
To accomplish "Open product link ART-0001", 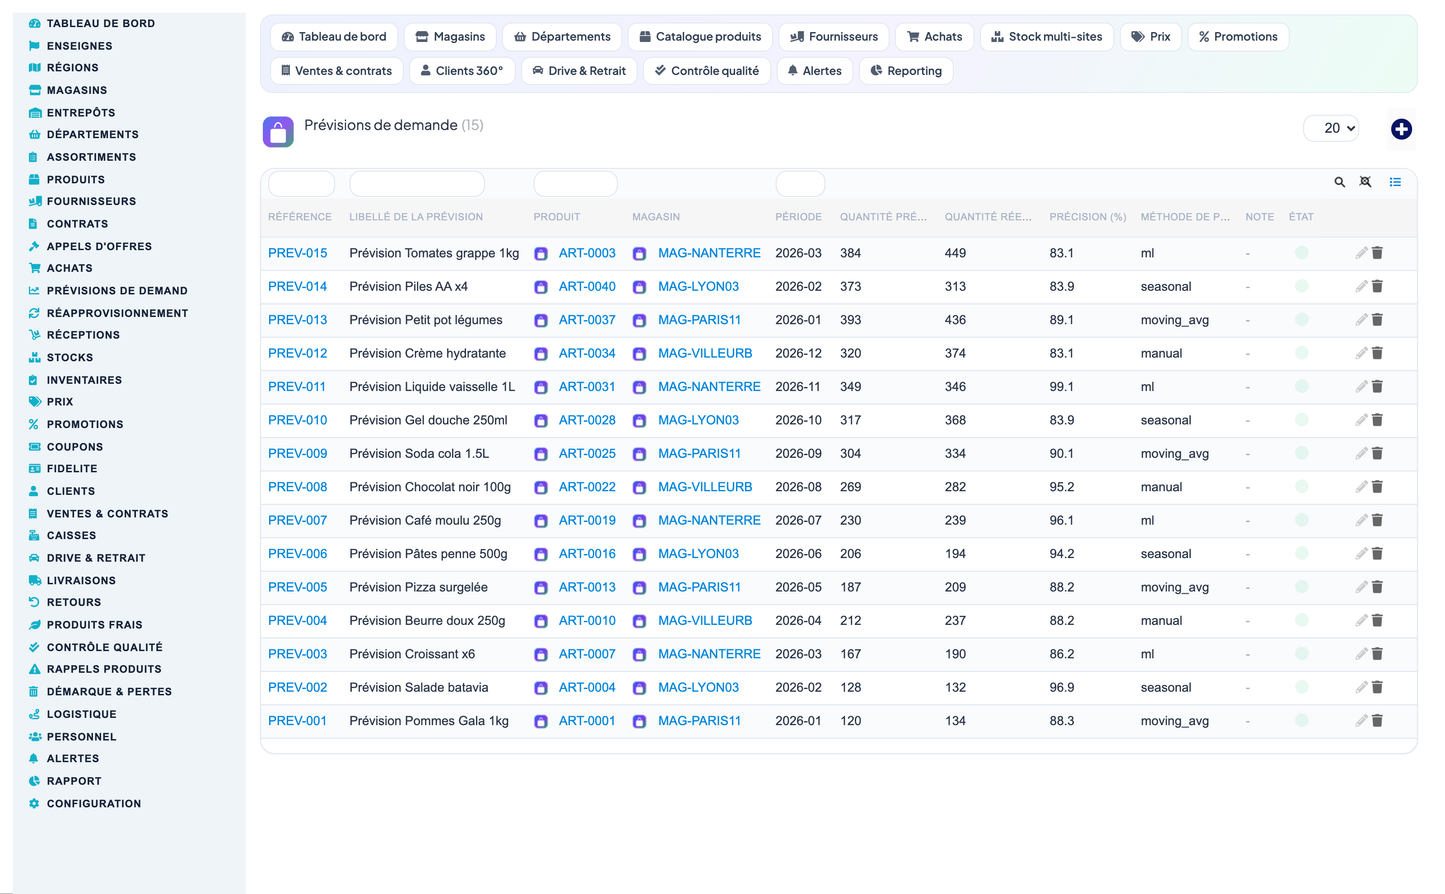I will [x=587, y=720].
